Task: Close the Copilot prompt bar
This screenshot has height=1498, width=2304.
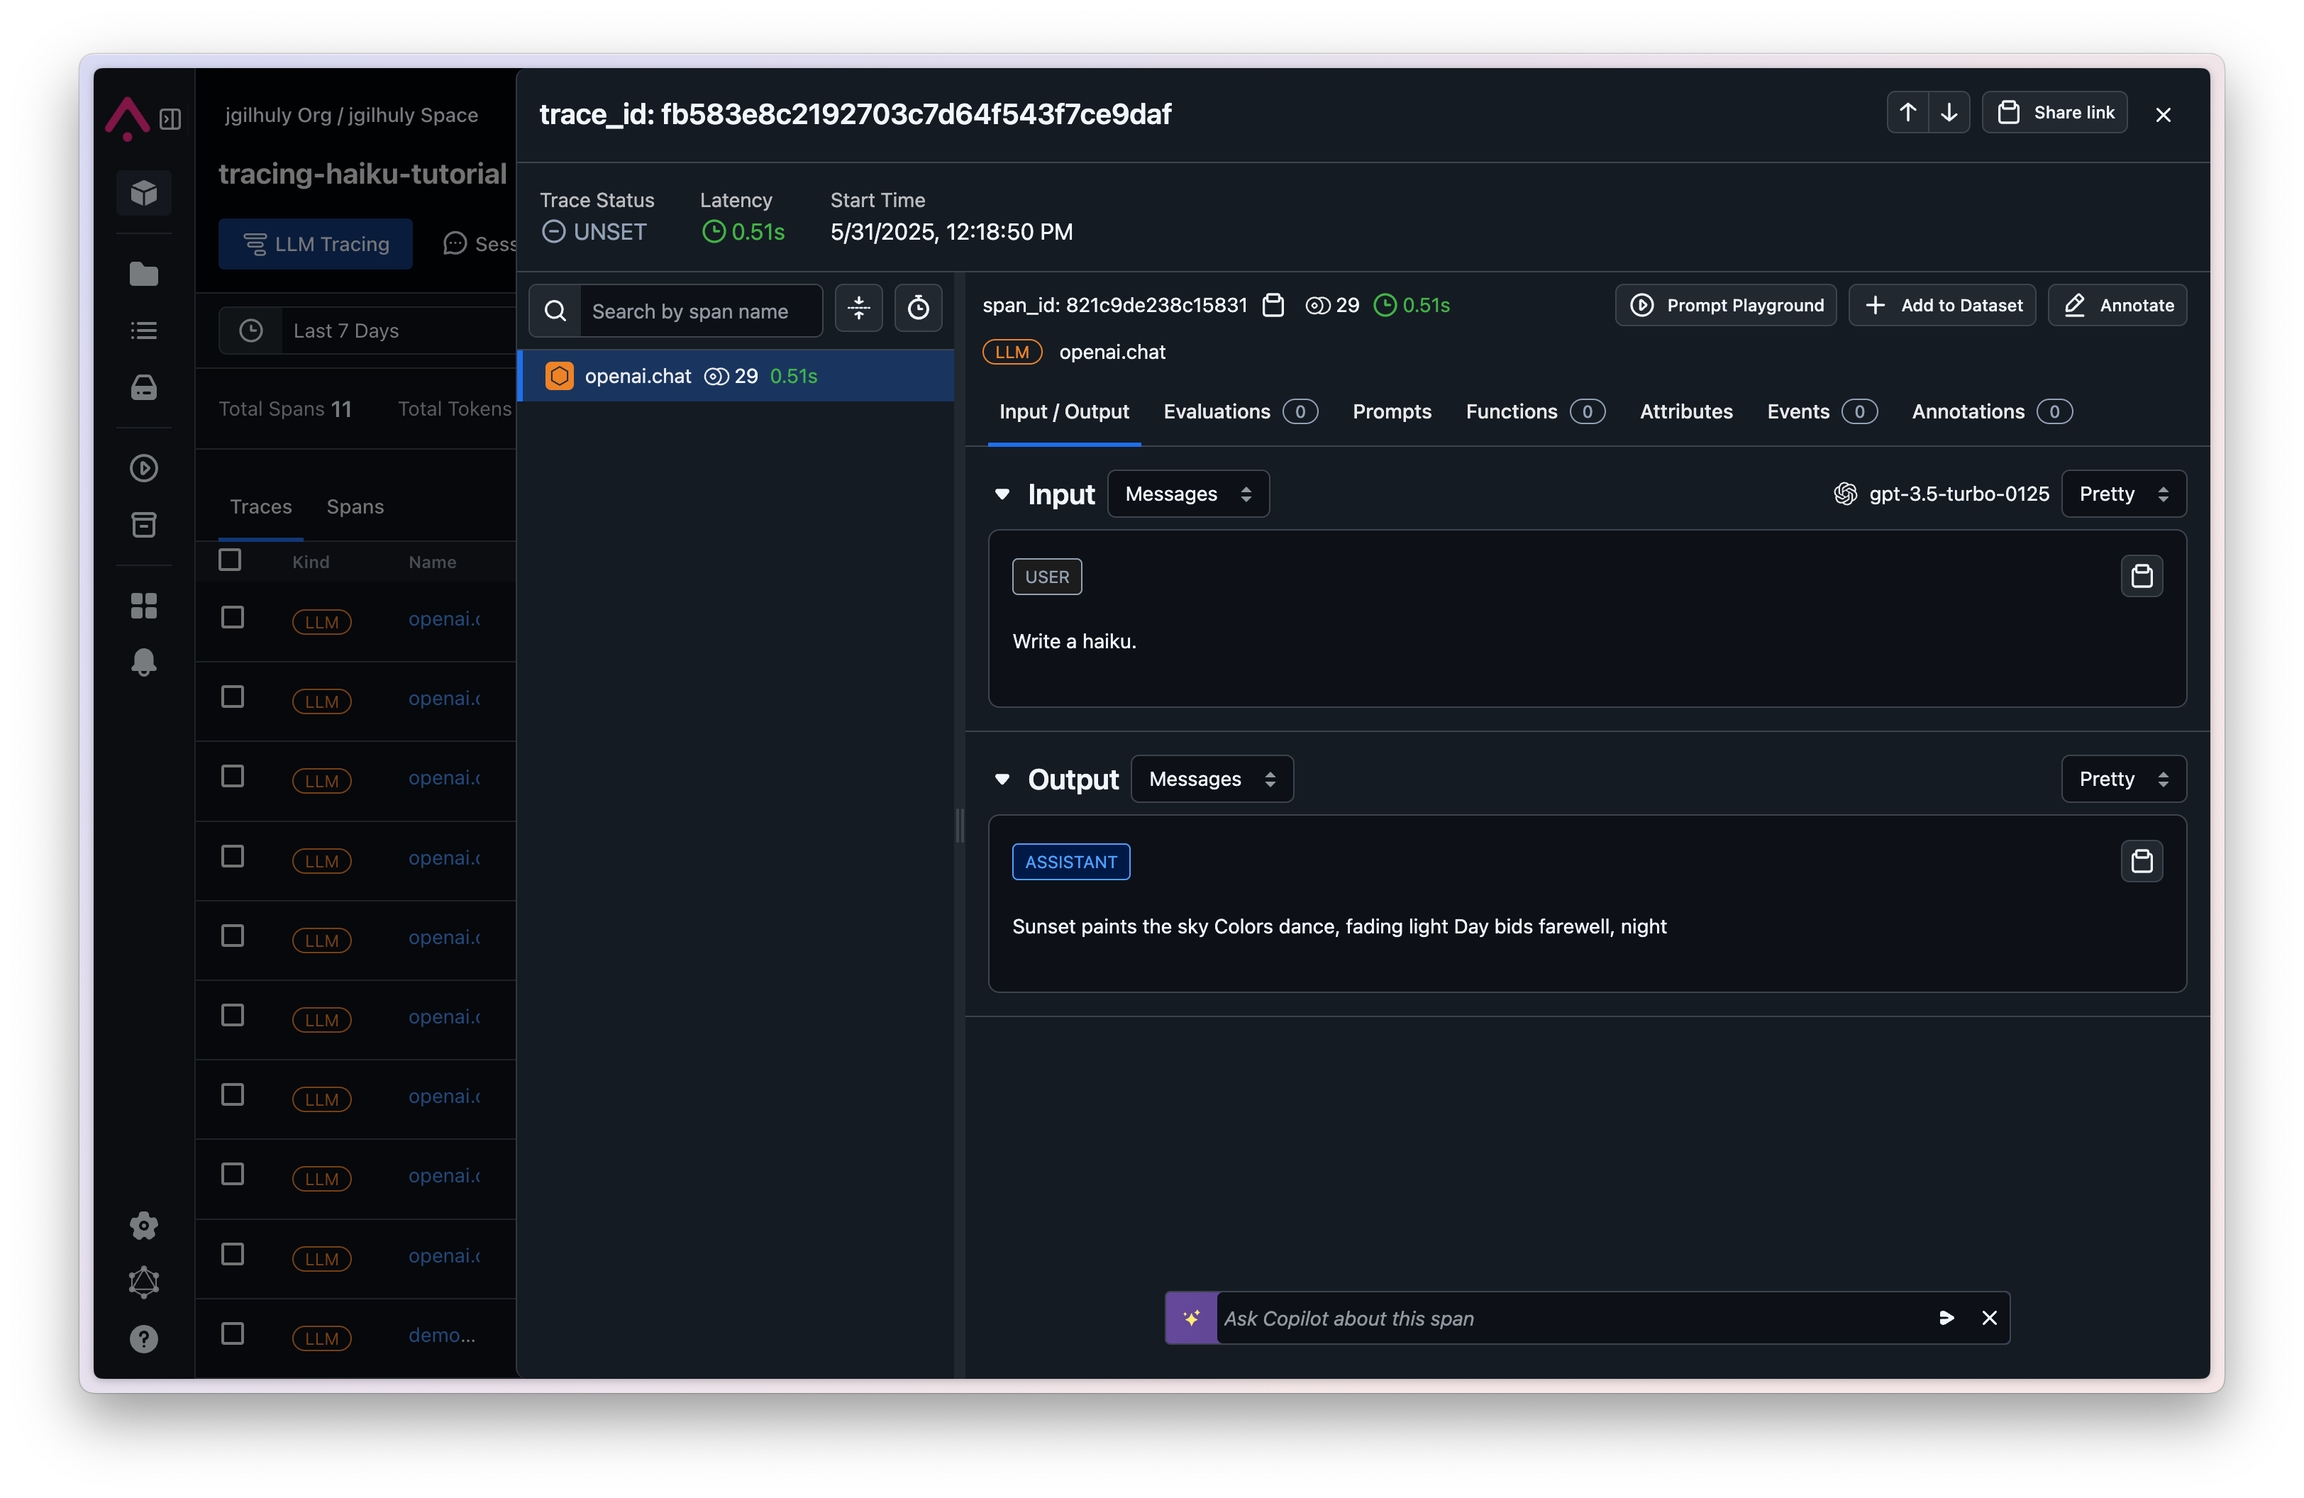Action: [1989, 1318]
